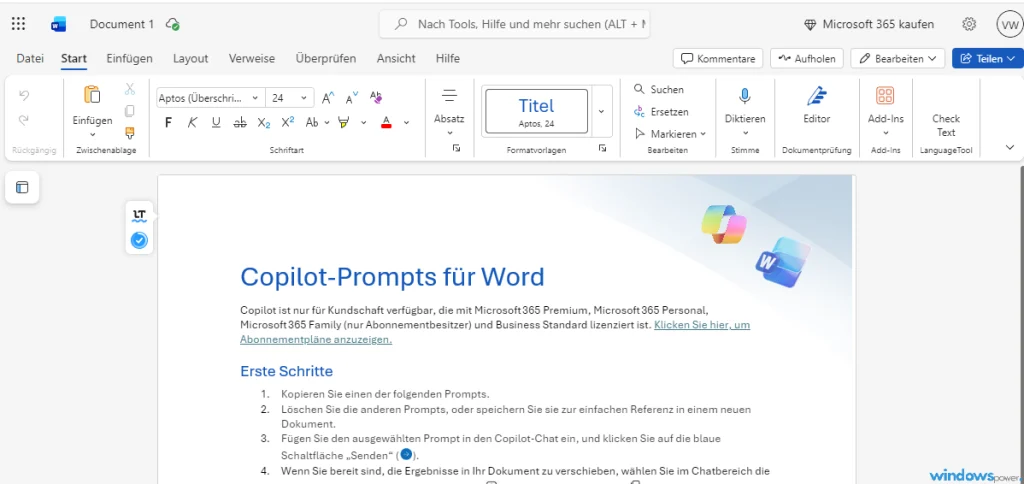Screen dimensions: 1024x484
Task: Collapse the ribbon with chevron
Action: tap(1010, 147)
